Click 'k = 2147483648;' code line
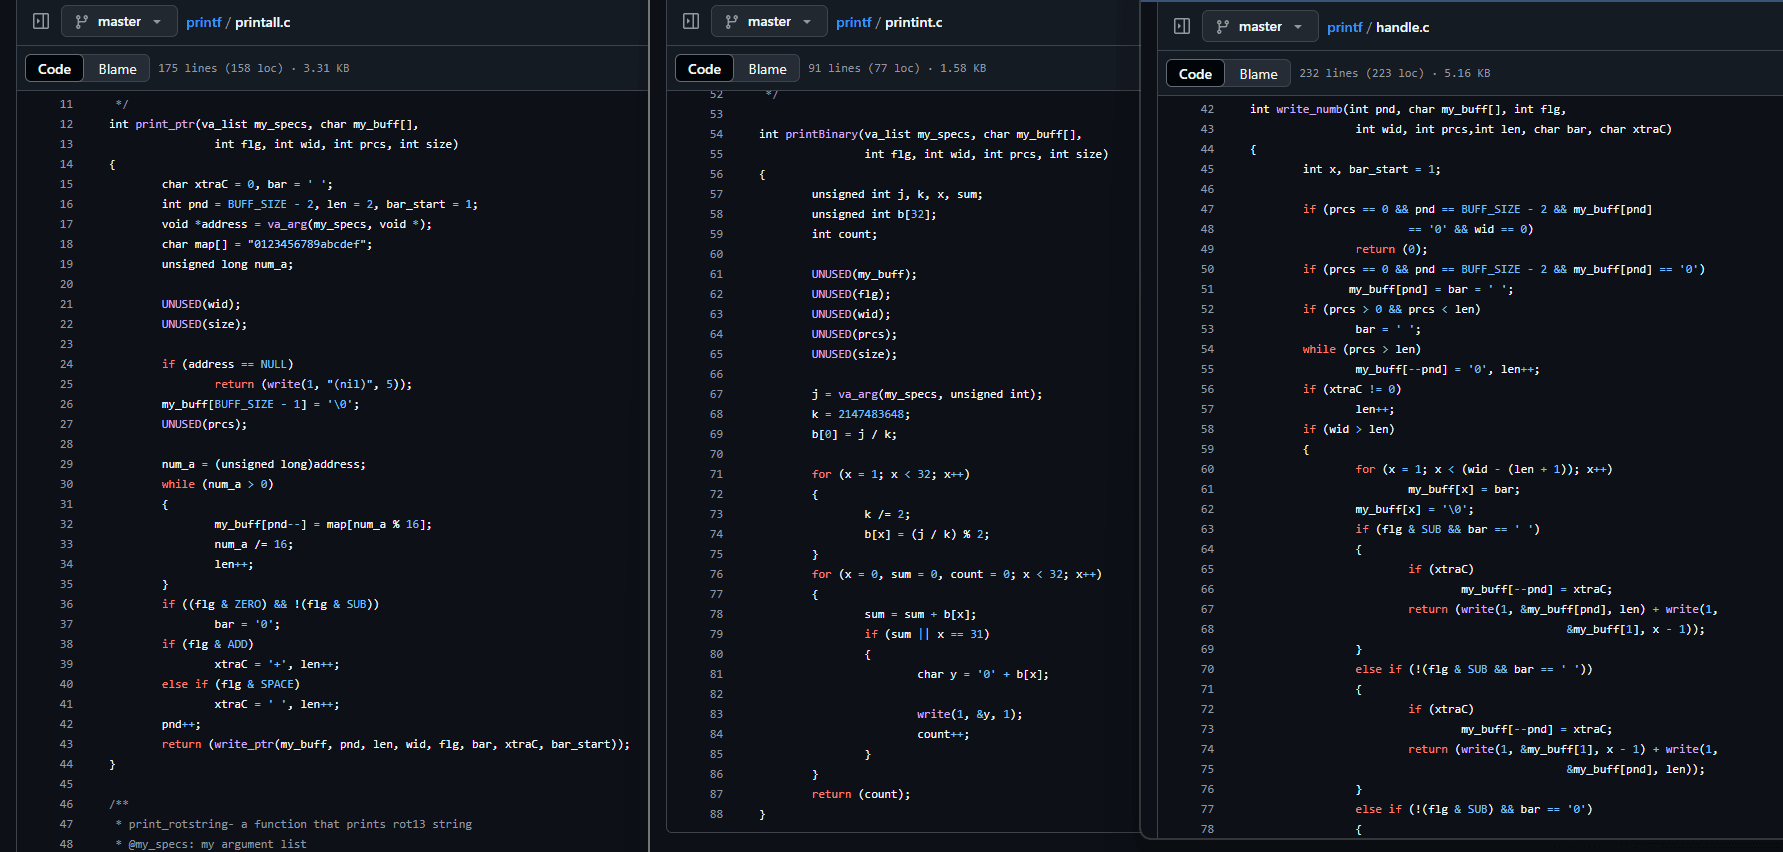The image size is (1783, 852). tap(861, 414)
